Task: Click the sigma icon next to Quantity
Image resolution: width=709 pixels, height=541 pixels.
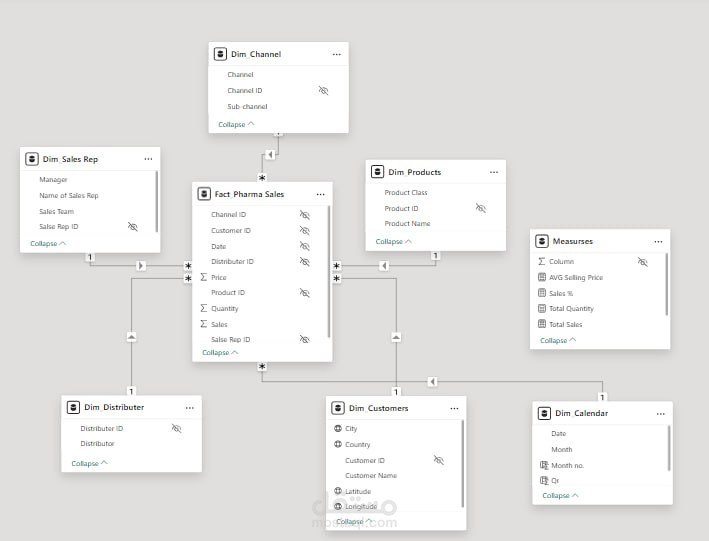Action: click(x=204, y=308)
